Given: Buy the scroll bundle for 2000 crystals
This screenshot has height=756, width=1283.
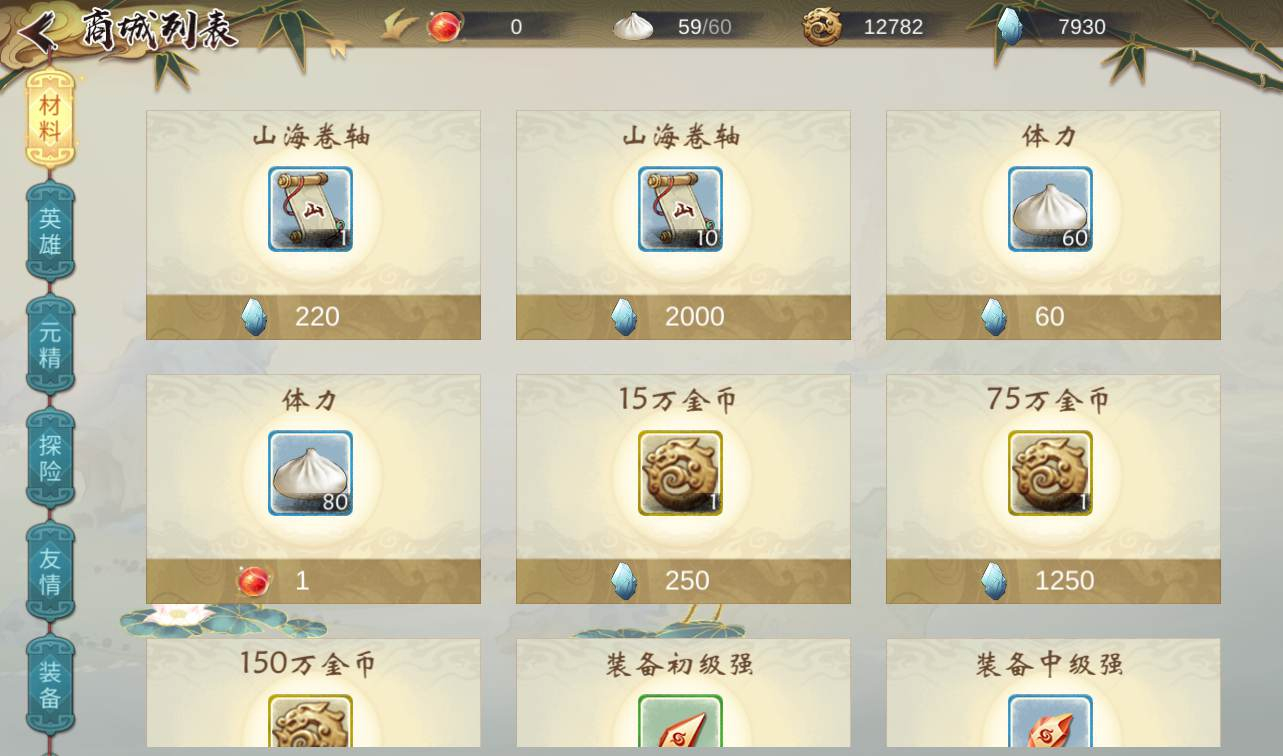Looking at the screenshot, I should pyautogui.click(x=683, y=317).
